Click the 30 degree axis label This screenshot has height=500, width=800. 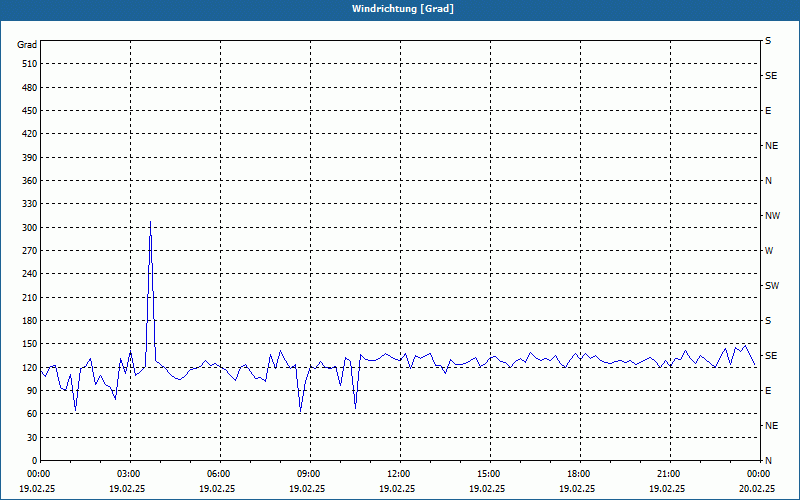pos(32,438)
